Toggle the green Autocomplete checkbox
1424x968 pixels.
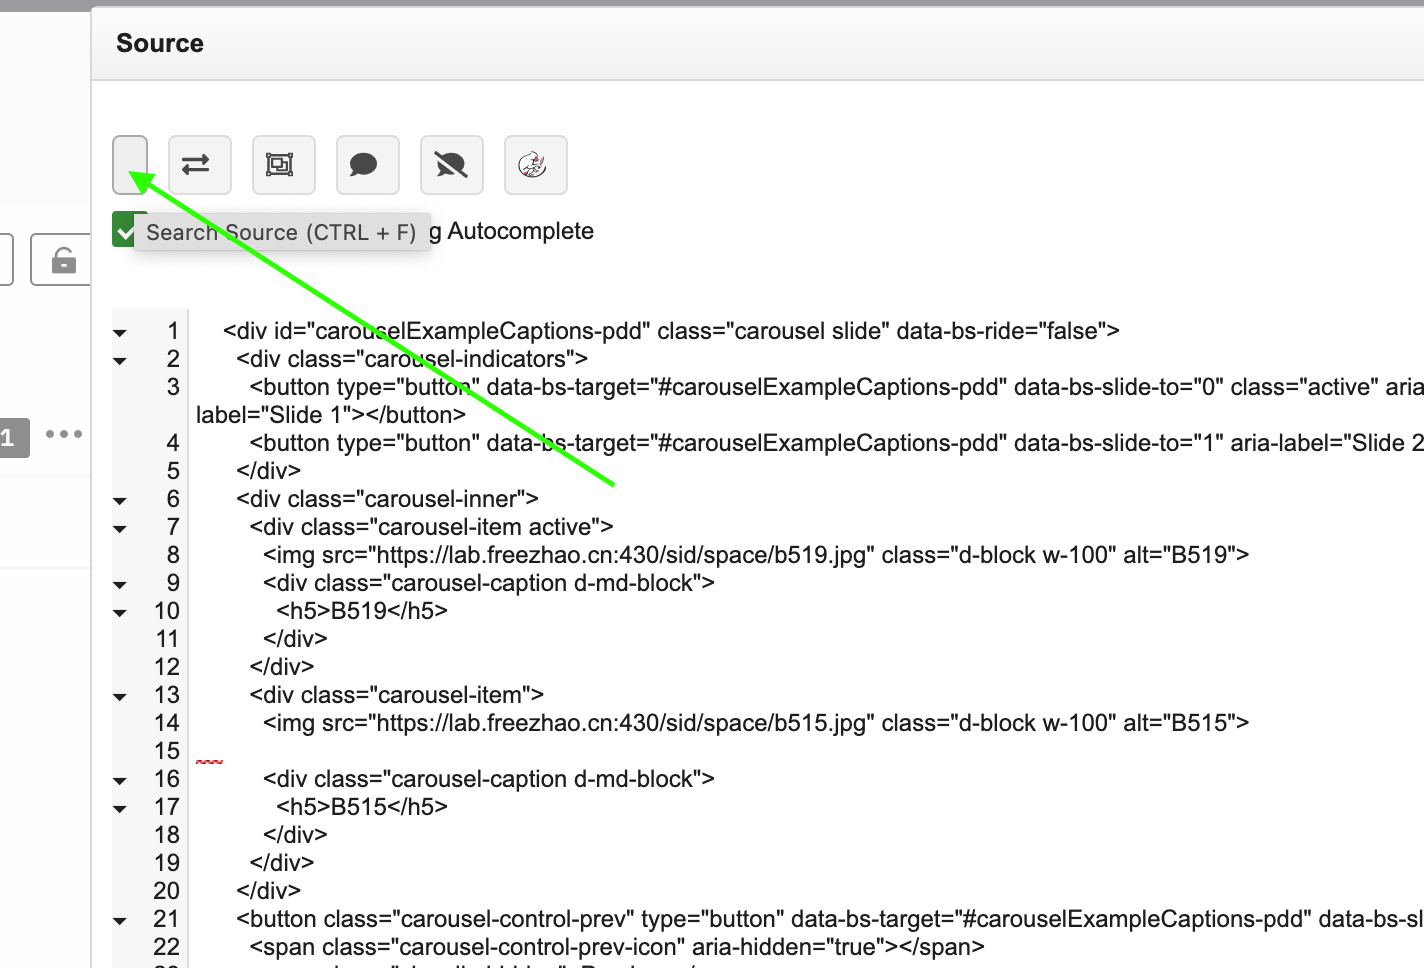tap(124, 231)
